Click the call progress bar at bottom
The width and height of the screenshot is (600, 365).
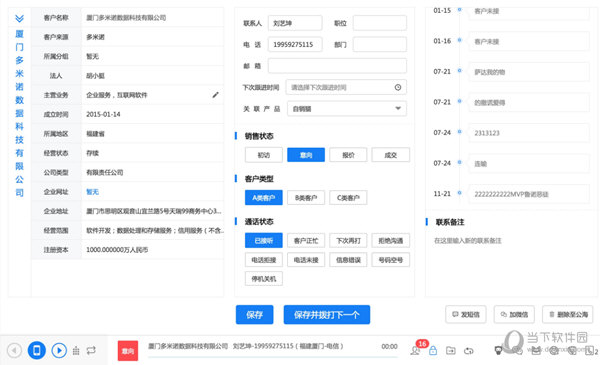tap(272, 357)
